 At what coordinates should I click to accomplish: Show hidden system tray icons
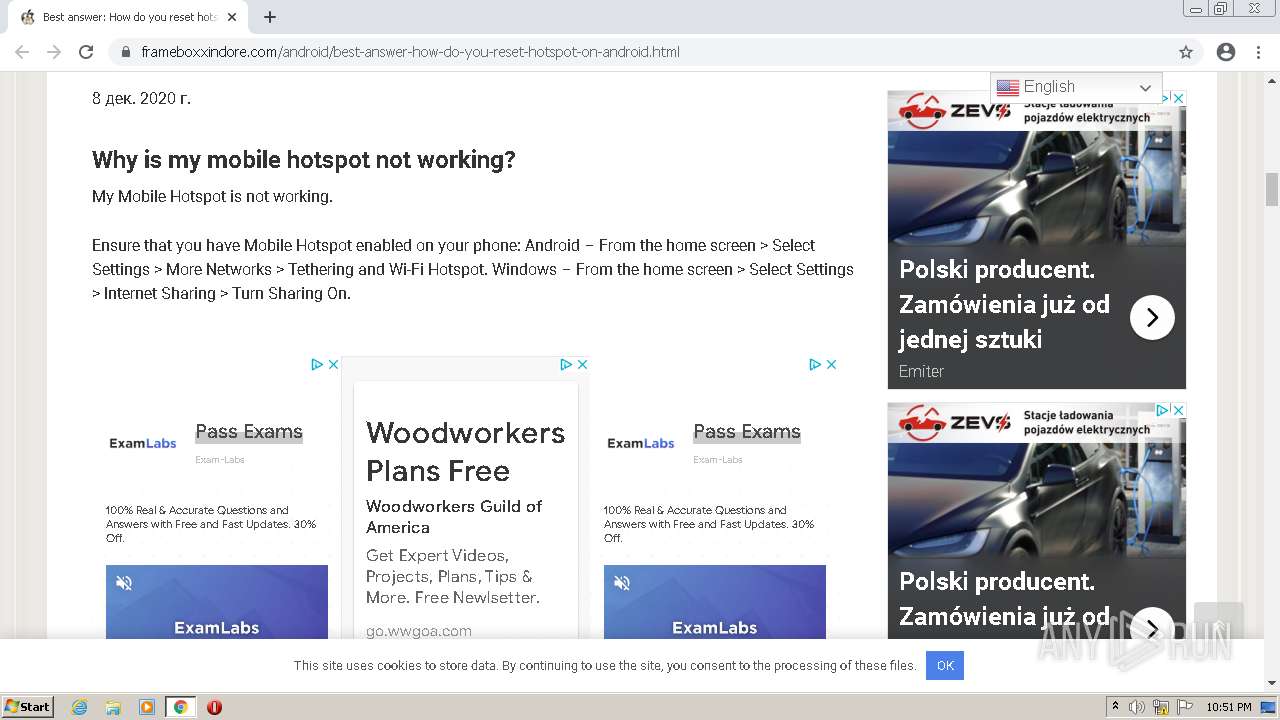[x=1115, y=706]
